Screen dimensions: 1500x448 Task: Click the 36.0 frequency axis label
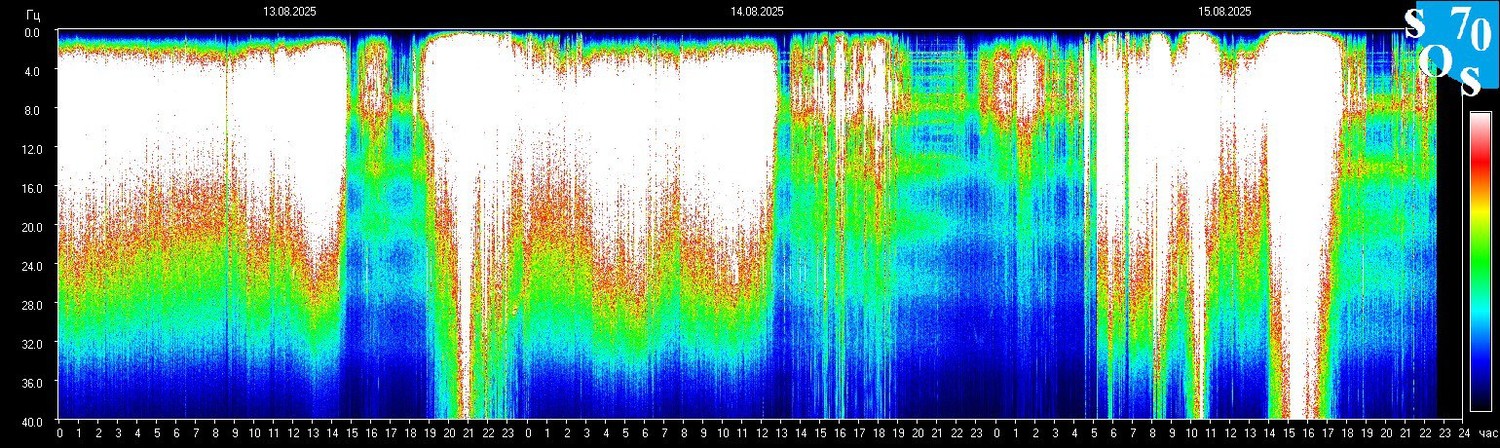(x=30, y=383)
